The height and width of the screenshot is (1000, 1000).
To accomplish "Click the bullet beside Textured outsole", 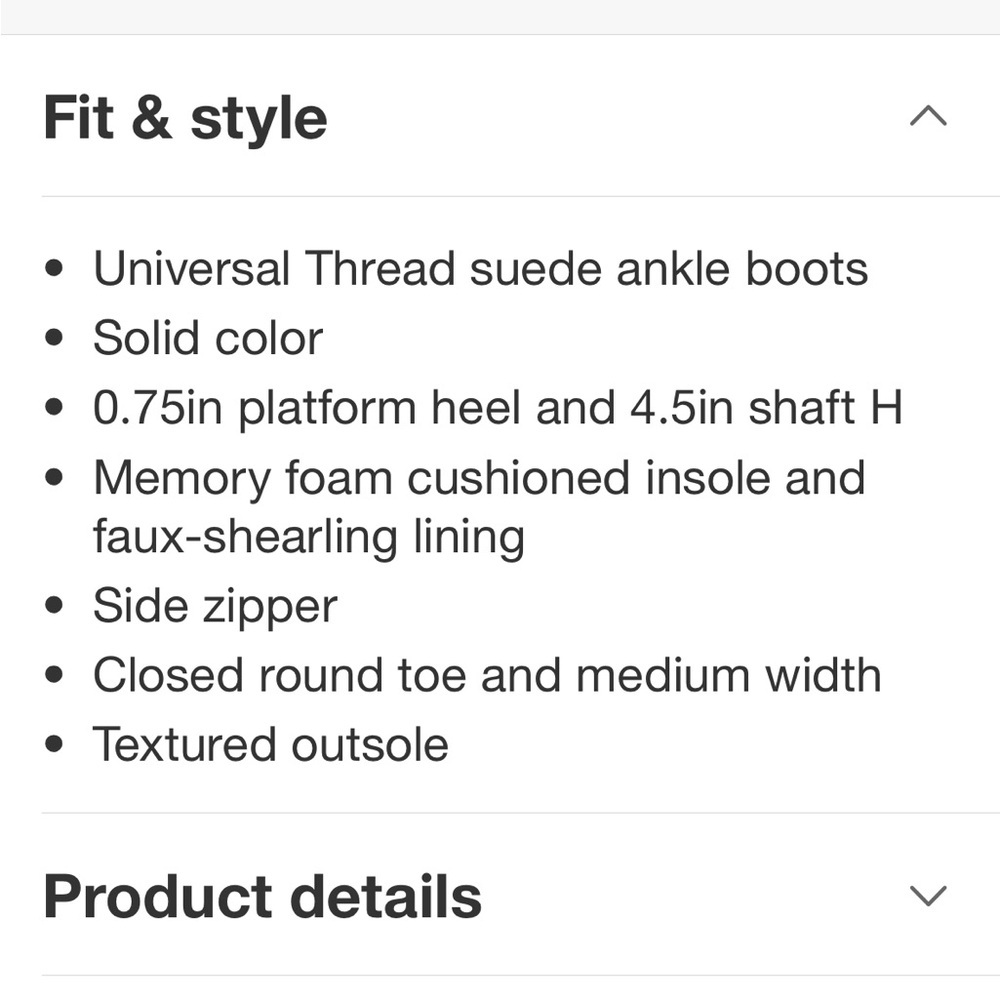I will coord(53,744).
